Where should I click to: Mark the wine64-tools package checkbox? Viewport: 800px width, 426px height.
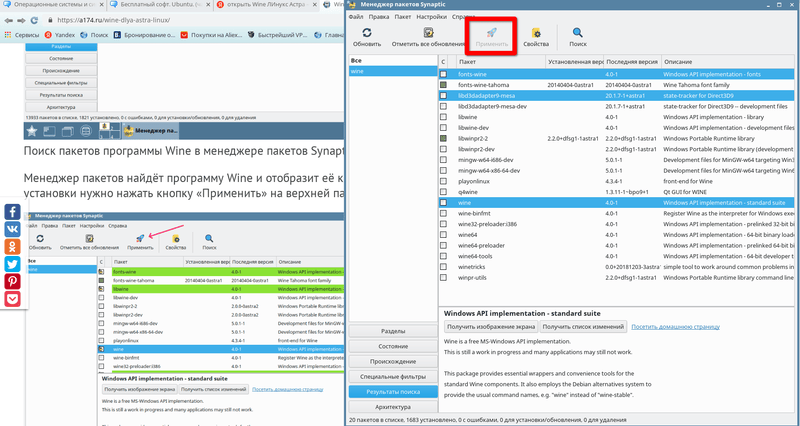pos(443,256)
